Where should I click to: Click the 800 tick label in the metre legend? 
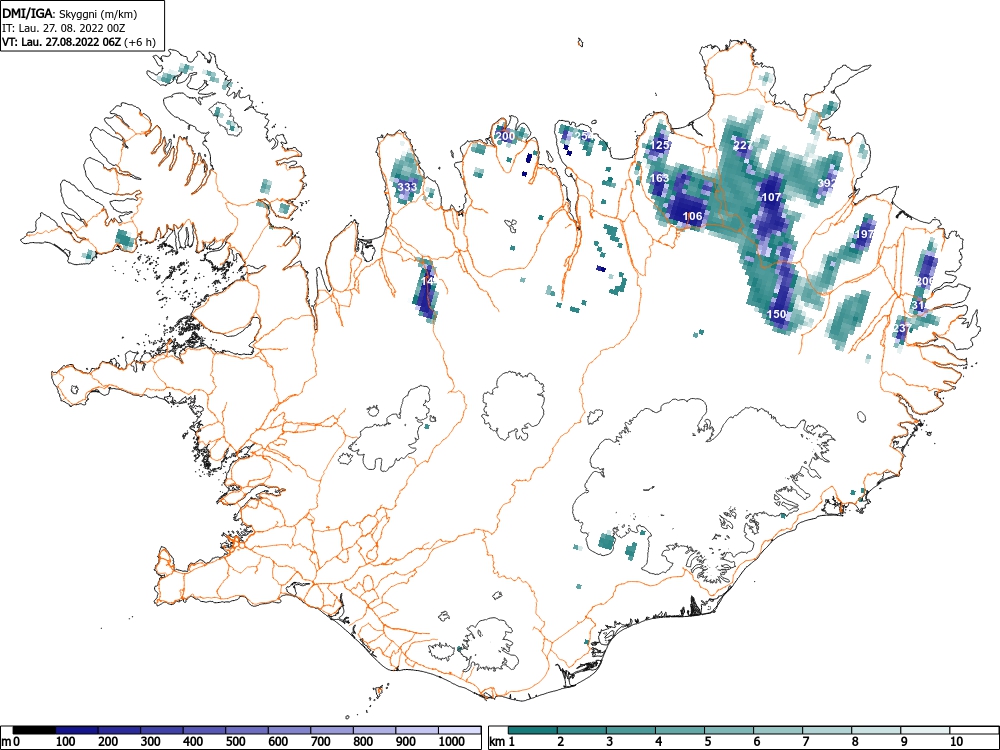[x=364, y=741]
